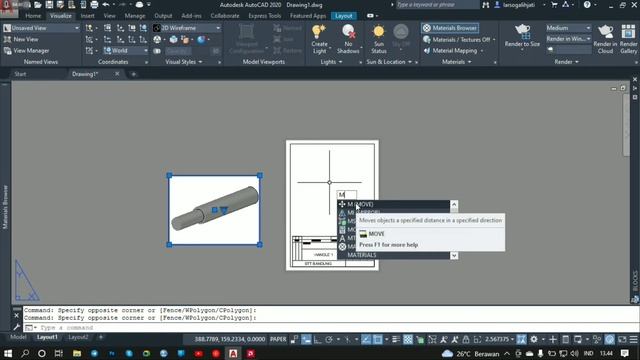Click the signed-in user account name
This screenshot has height=360, width=640.
click(519, 5)
